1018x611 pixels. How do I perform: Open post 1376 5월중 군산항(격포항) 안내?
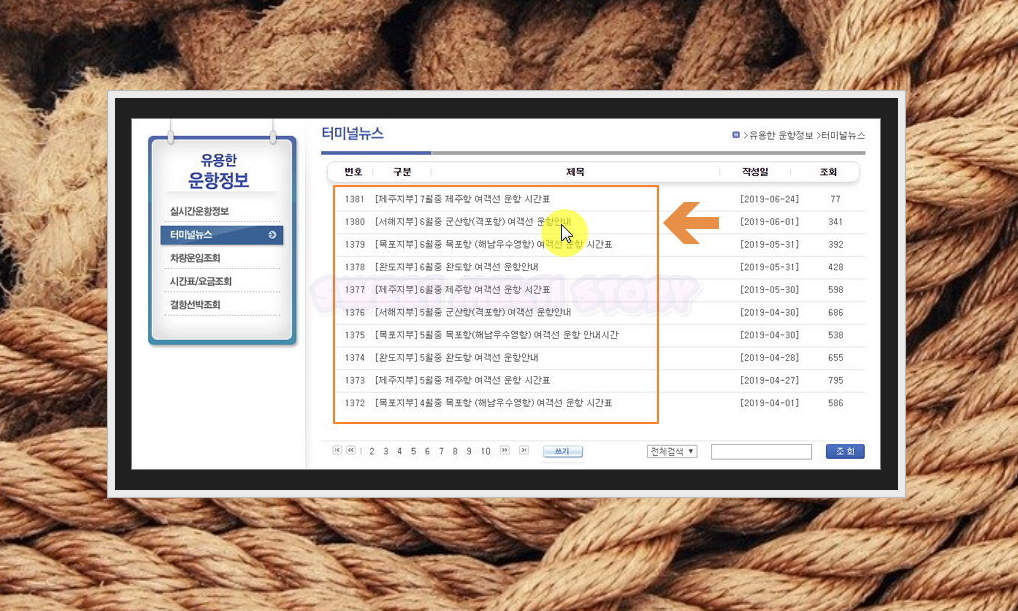tap(473, 312)
